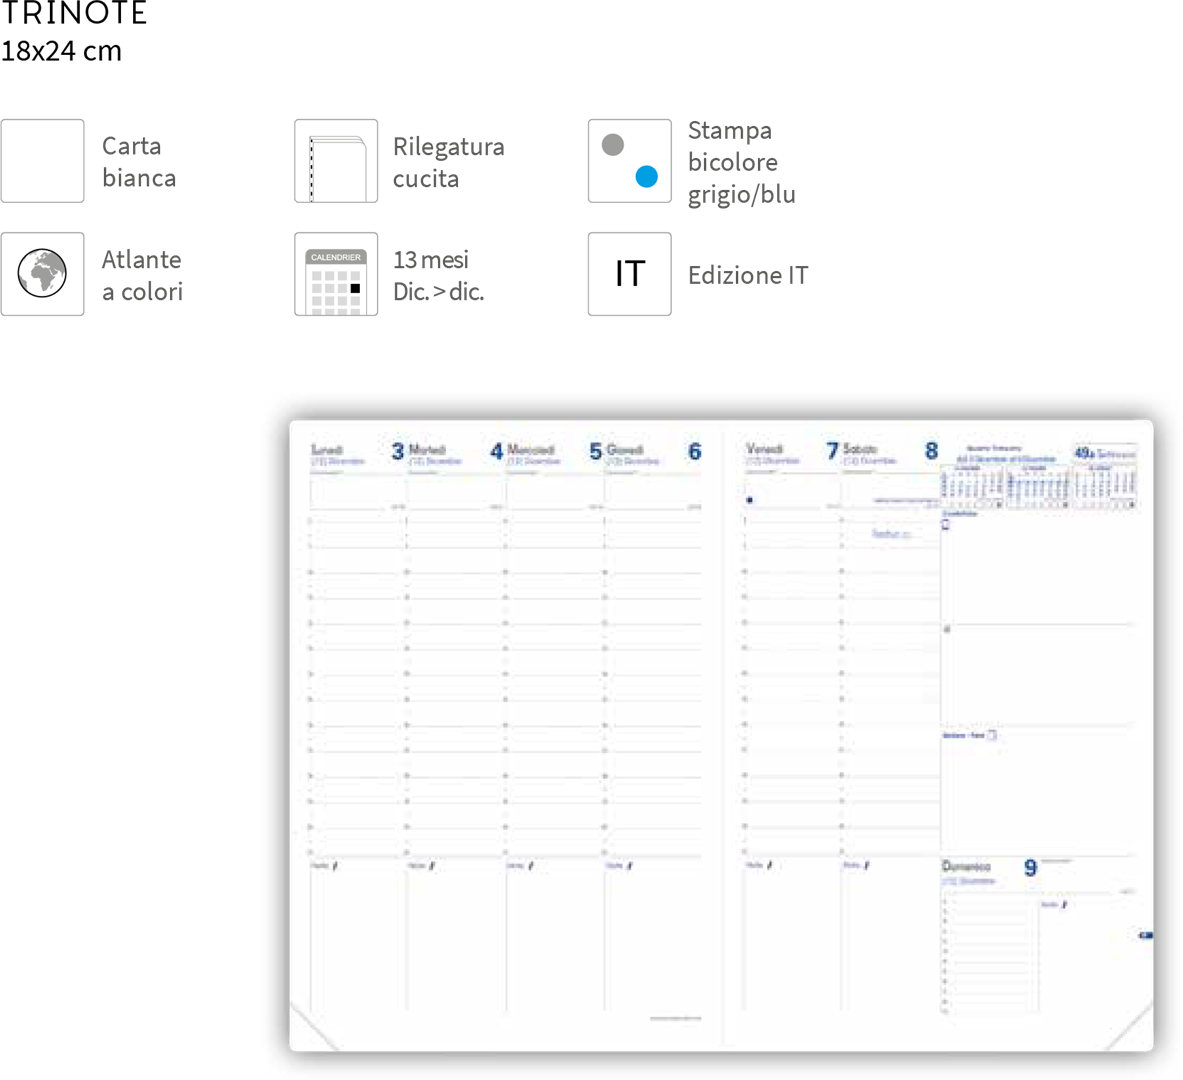
Task: Click the 13 mesi Dic. > dic. label
Action: tap(438, 275)
